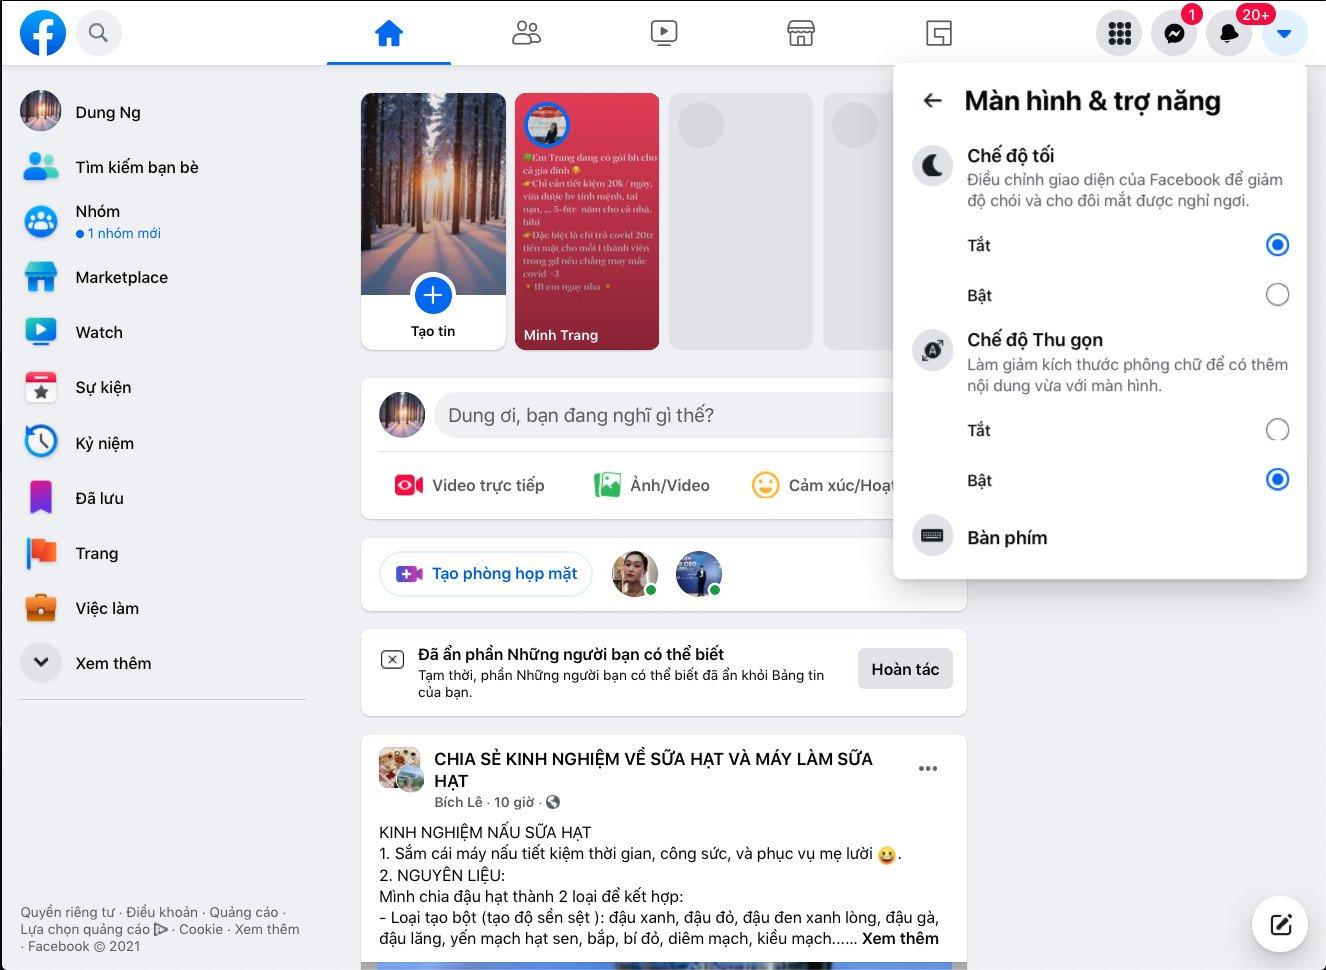Viewport: 1326px width, 970px height.
Task: Click the new message compose icon
Action: coord(1281,924)
